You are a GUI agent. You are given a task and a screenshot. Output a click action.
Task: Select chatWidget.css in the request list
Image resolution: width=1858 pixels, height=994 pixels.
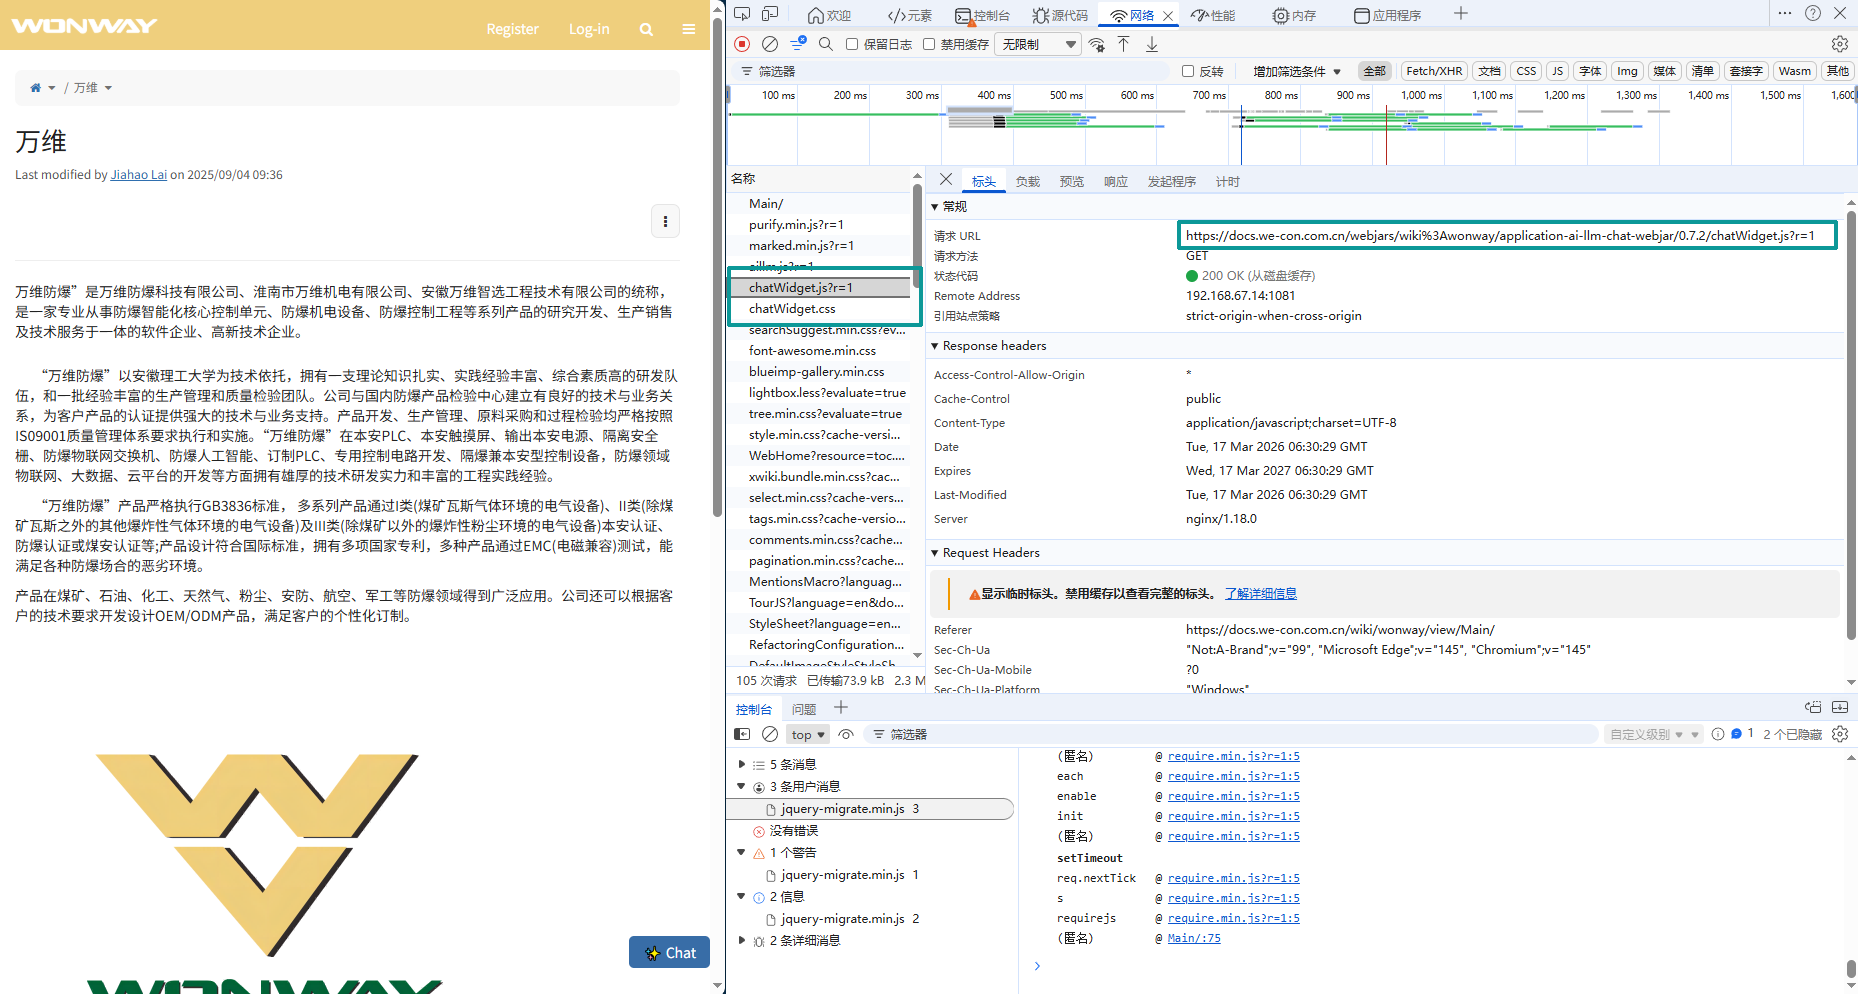coord(792,309)
